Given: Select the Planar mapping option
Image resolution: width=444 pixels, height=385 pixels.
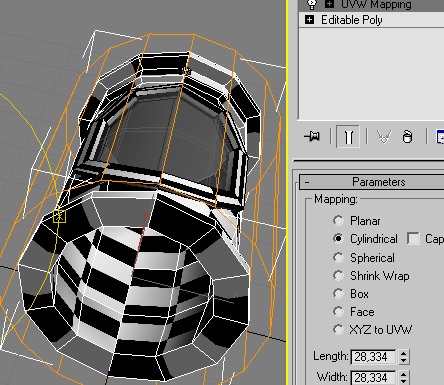Looking at the screenshot, I should pyautogui.click(x=338, y=220).
